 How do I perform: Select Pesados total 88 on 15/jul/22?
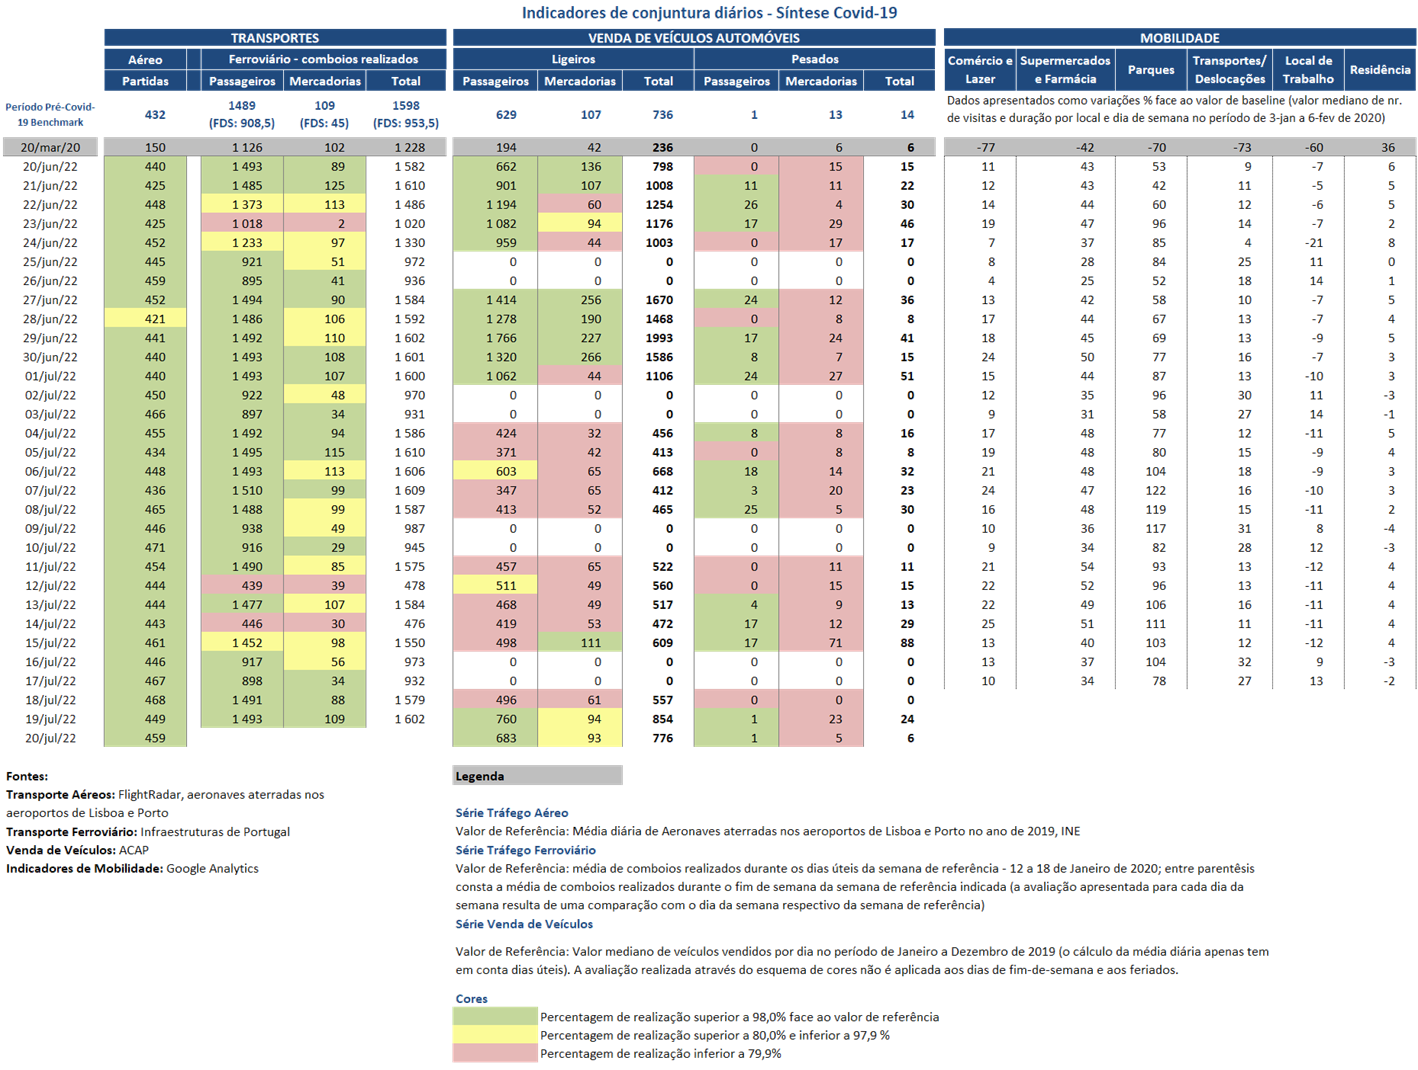click(x=906, y=643)
